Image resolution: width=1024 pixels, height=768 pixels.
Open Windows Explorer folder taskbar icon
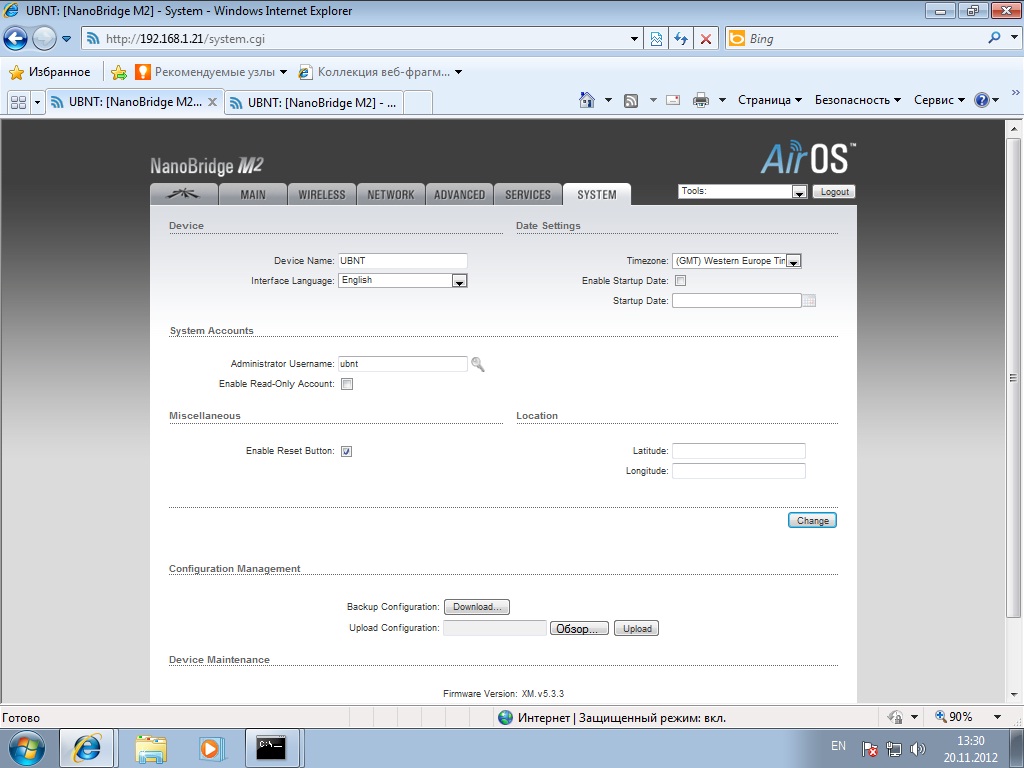tap(150, 748)
